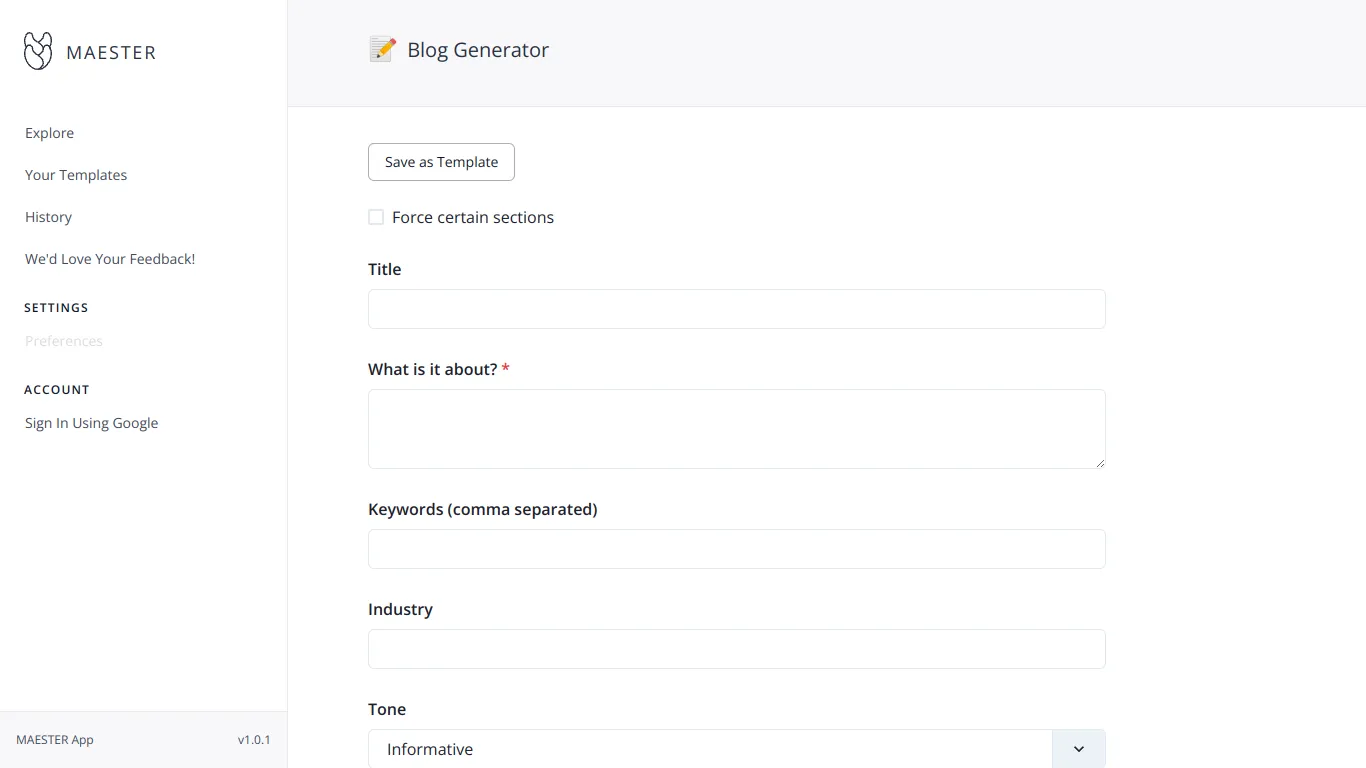Click the pencil Blog Generator icon
This screenshot has height=768, width=1366.
(382, 48)
